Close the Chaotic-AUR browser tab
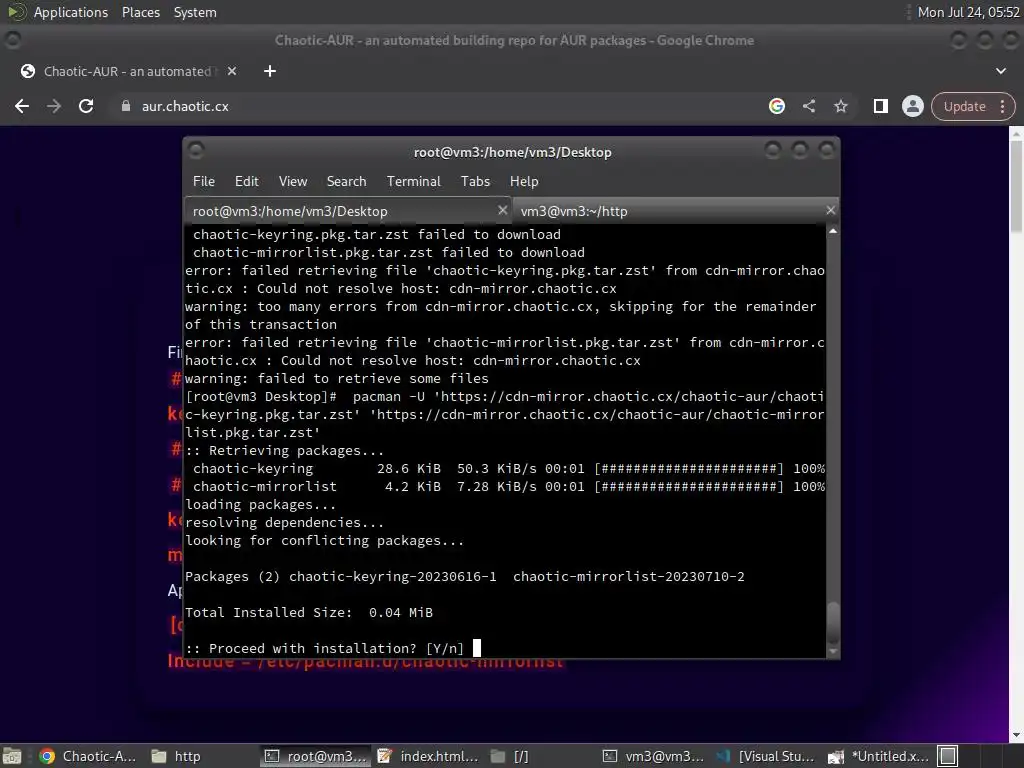This screenshot has height=768, width=1024. [232, 71]
